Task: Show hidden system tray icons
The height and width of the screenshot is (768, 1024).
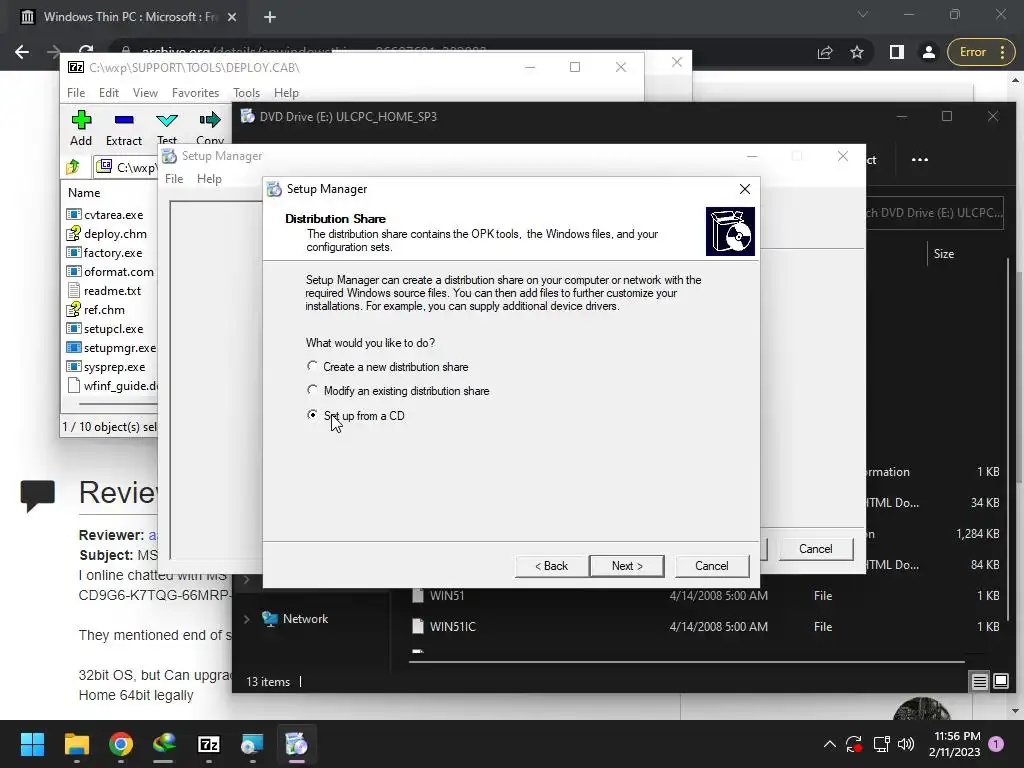Action: pyautogui.click(x=829, y=744)
